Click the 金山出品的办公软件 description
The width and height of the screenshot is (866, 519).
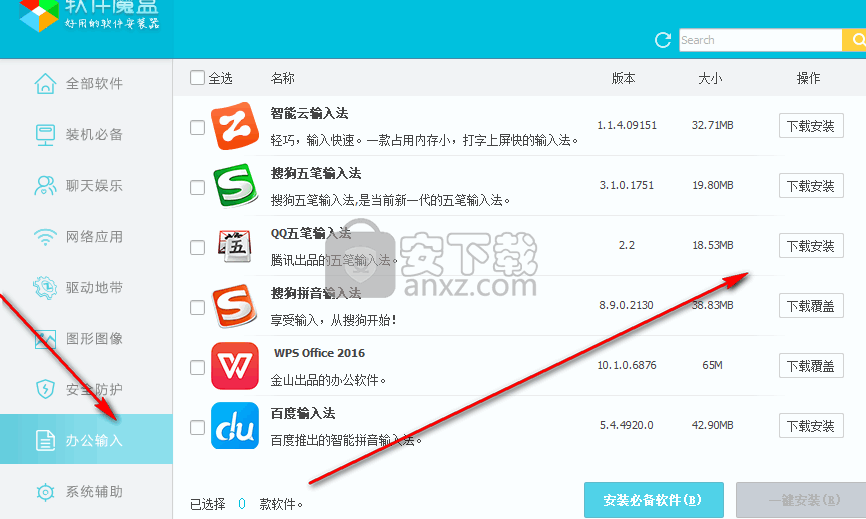[328, 380]
